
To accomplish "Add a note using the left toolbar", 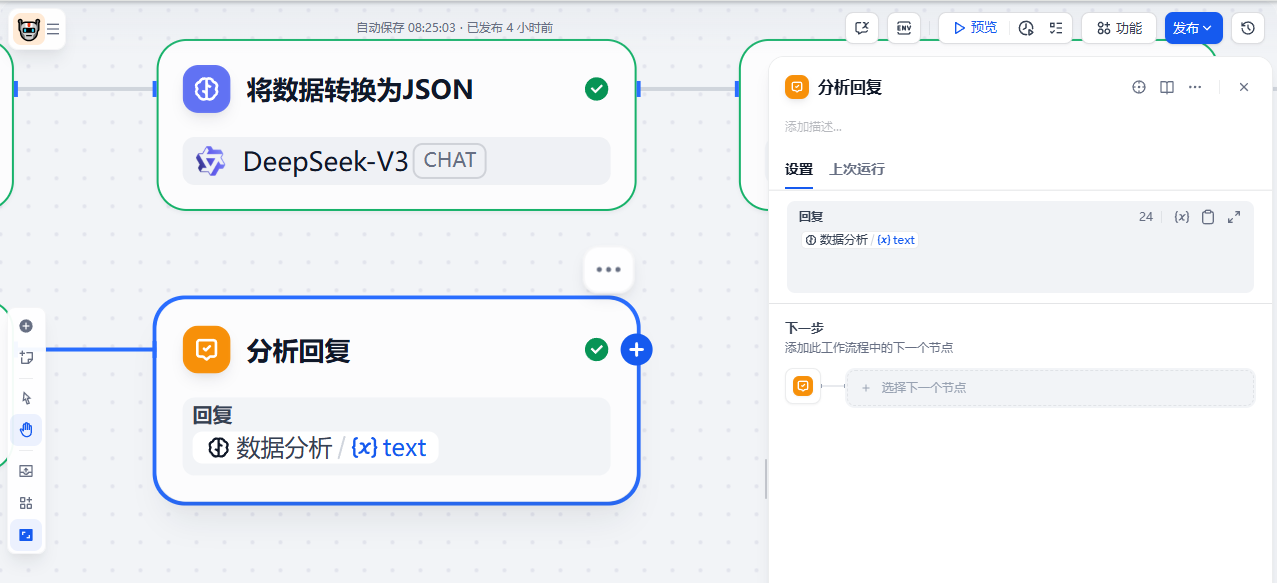I will click(x=26, y=357).
